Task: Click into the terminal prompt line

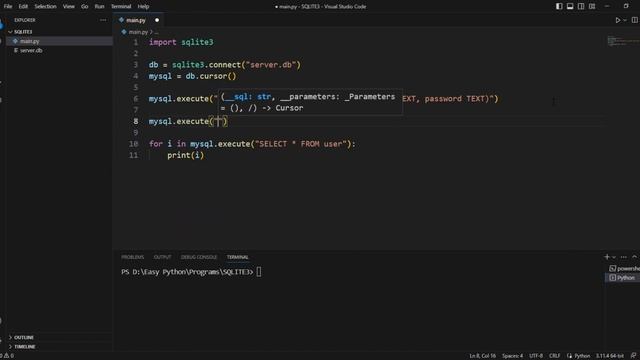Action: [191, 272]
